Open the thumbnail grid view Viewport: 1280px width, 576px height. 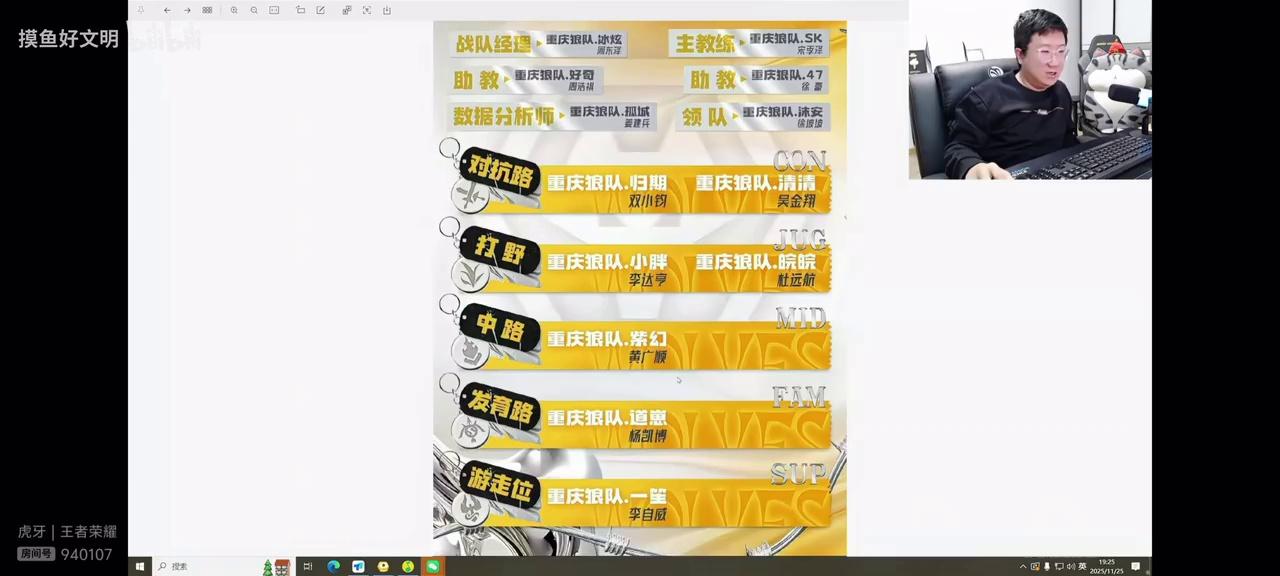pos(207,10)
